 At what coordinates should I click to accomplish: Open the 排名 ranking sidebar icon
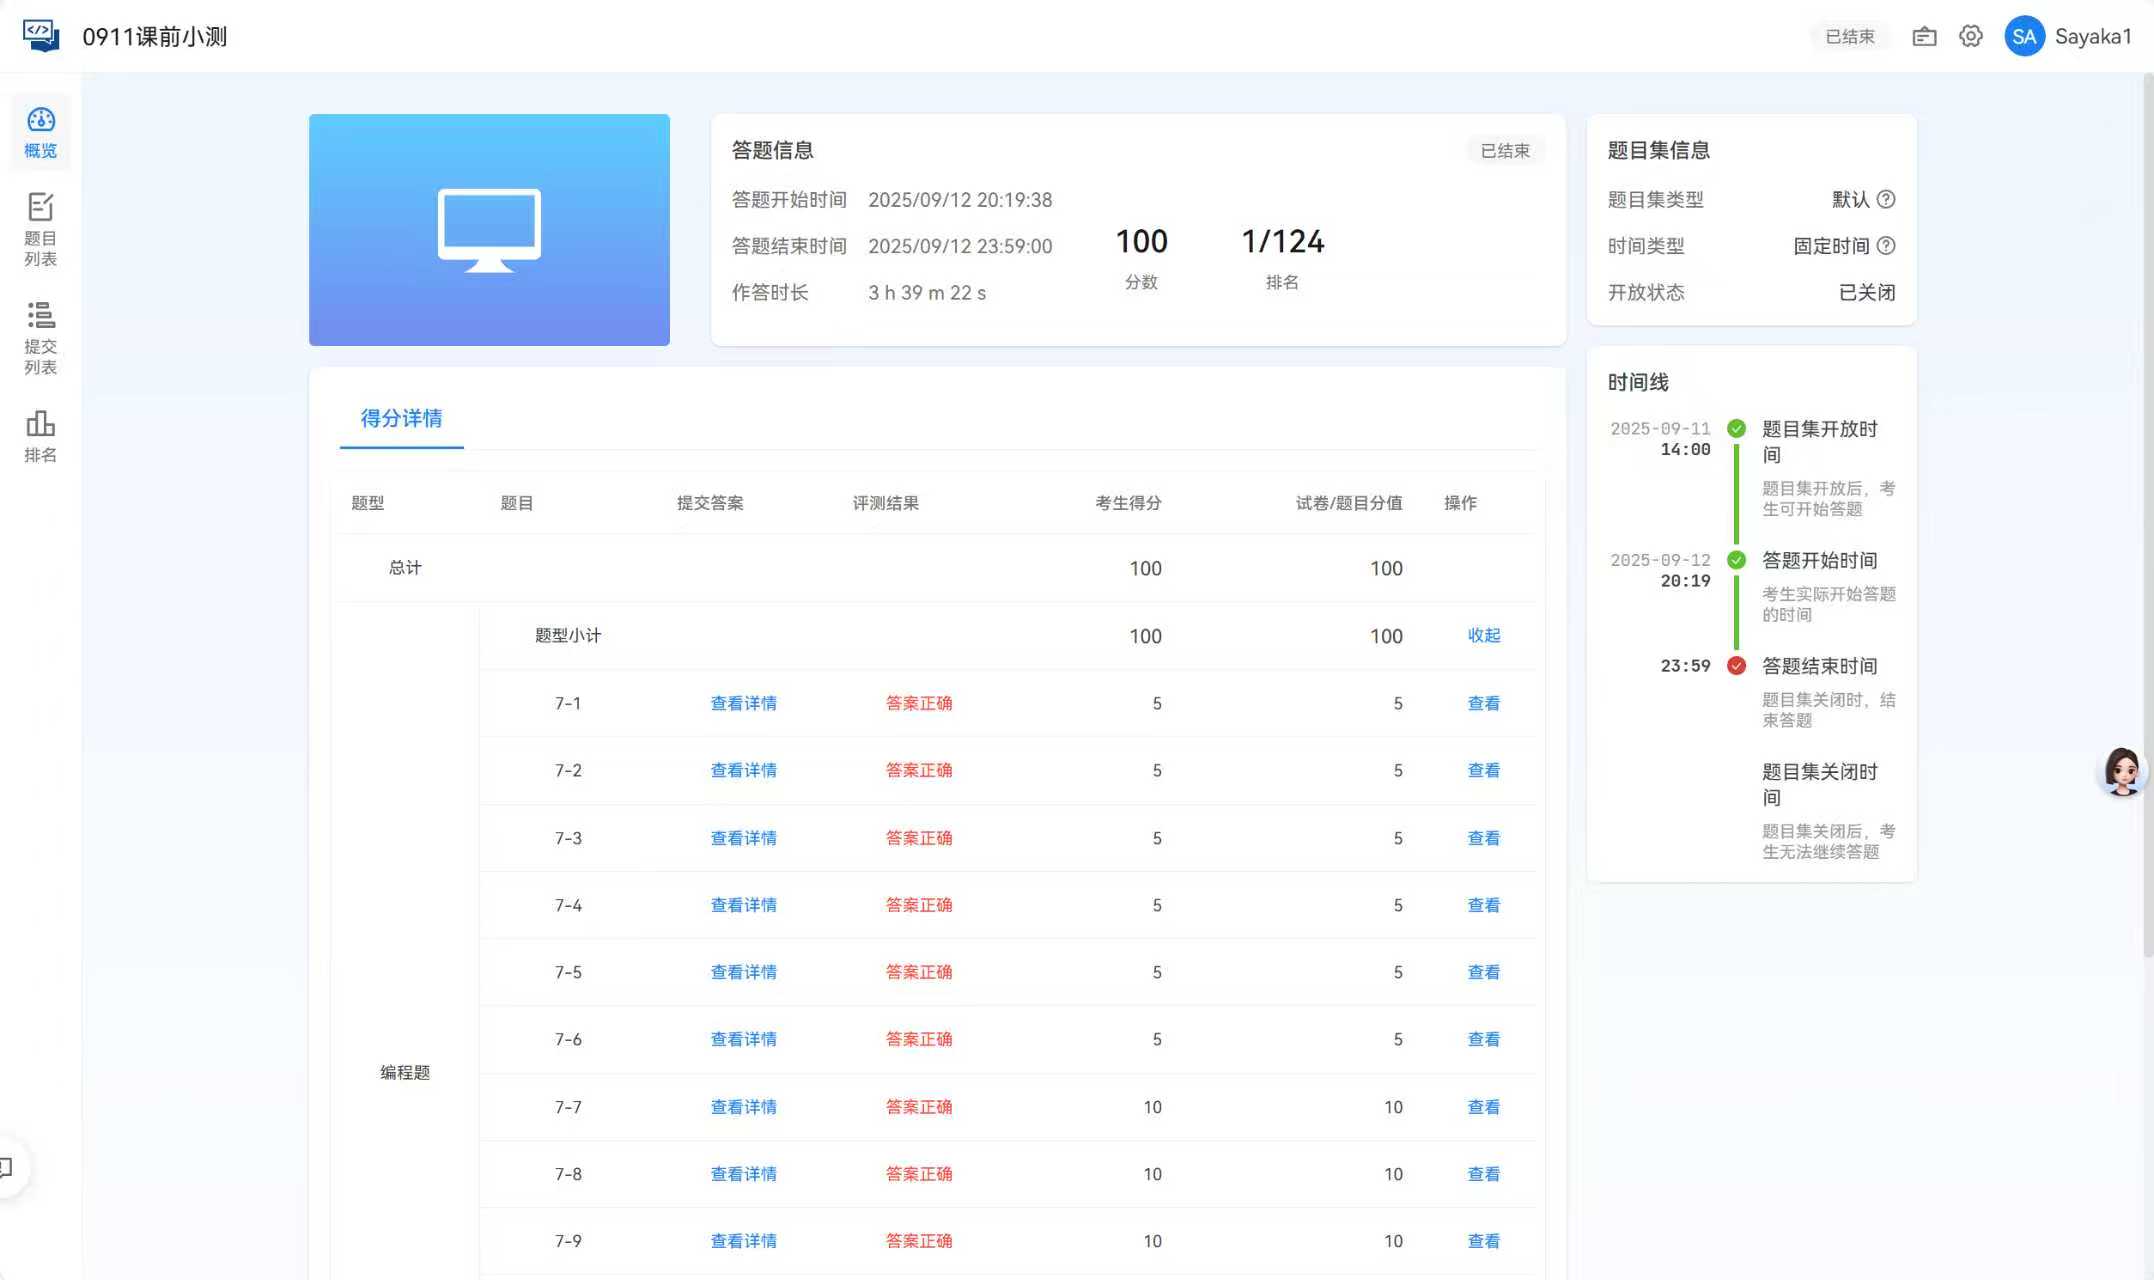point(40,435)
